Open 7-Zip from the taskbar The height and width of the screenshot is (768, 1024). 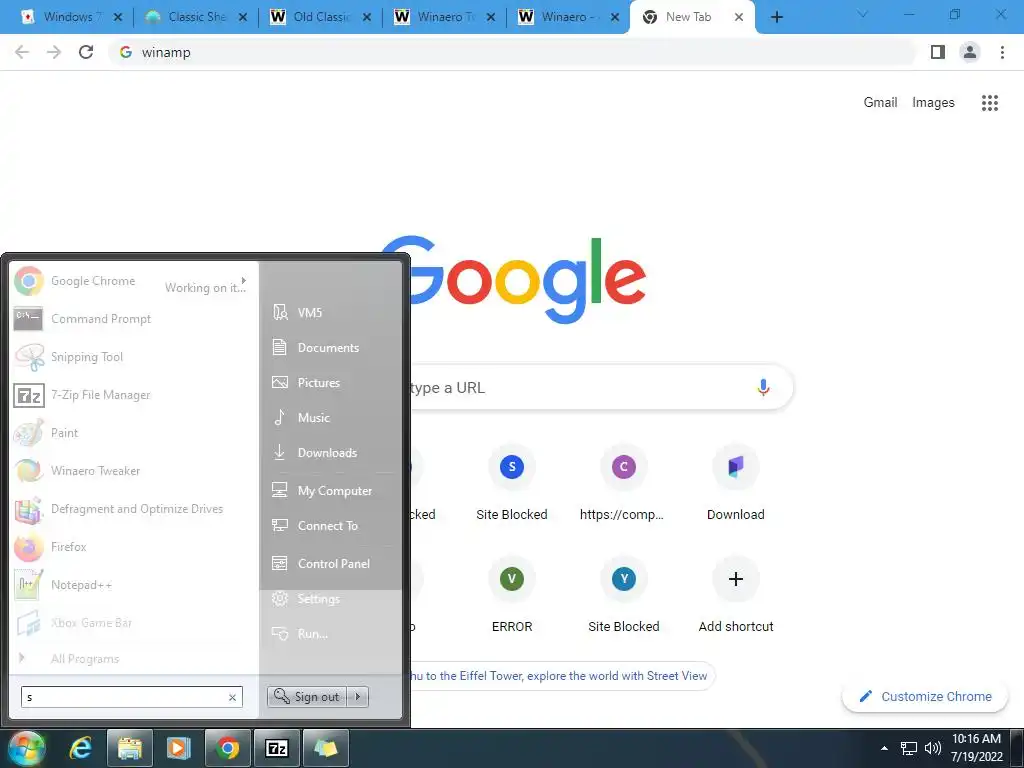[277, 748]
